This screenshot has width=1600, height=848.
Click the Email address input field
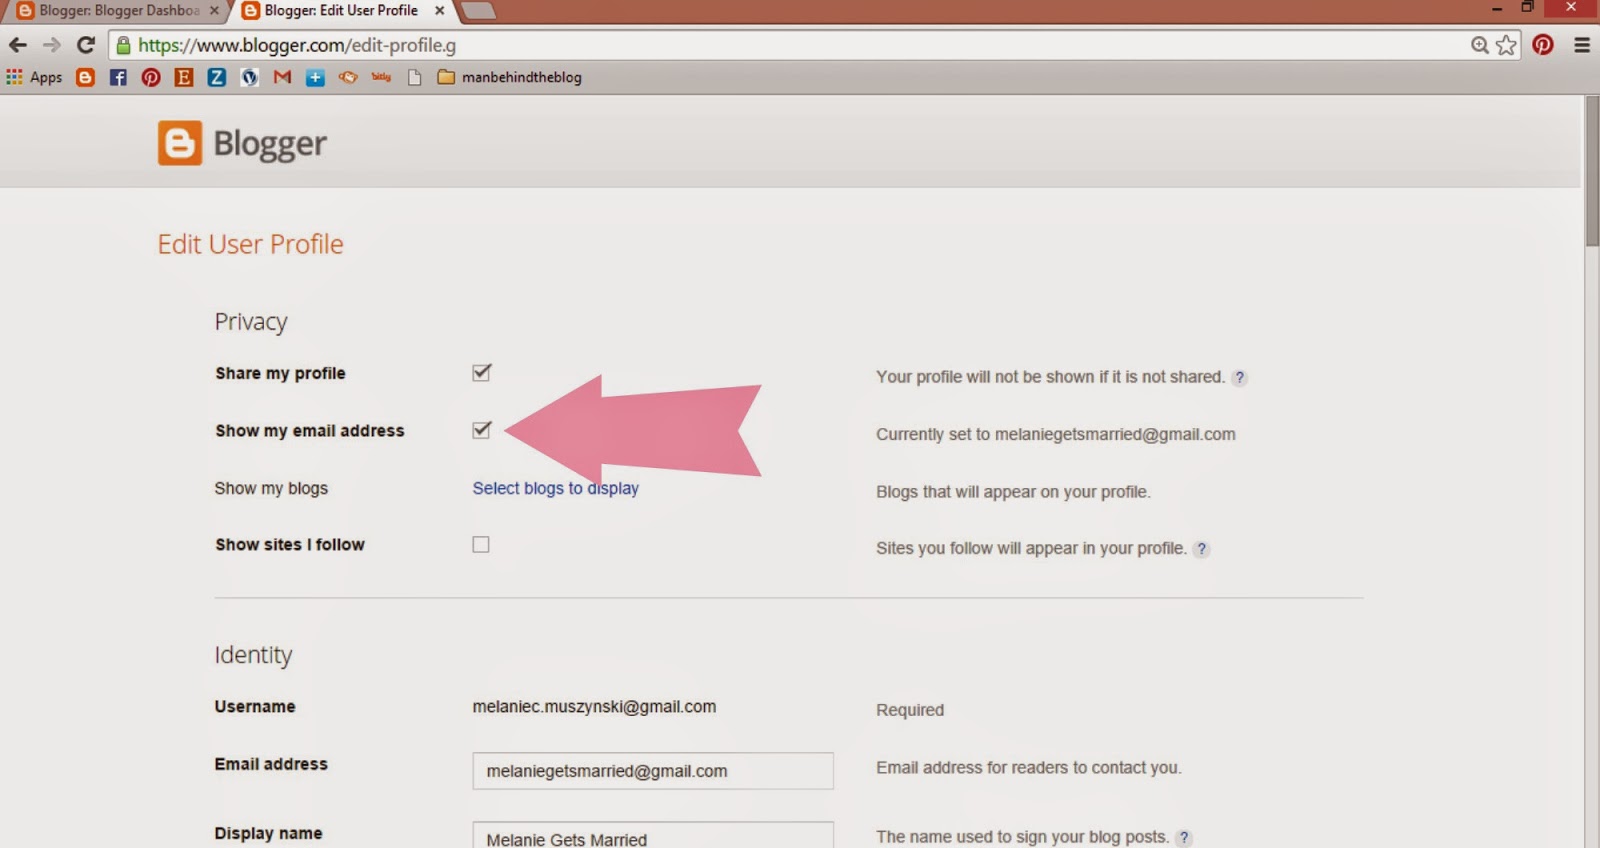point(653,771)
